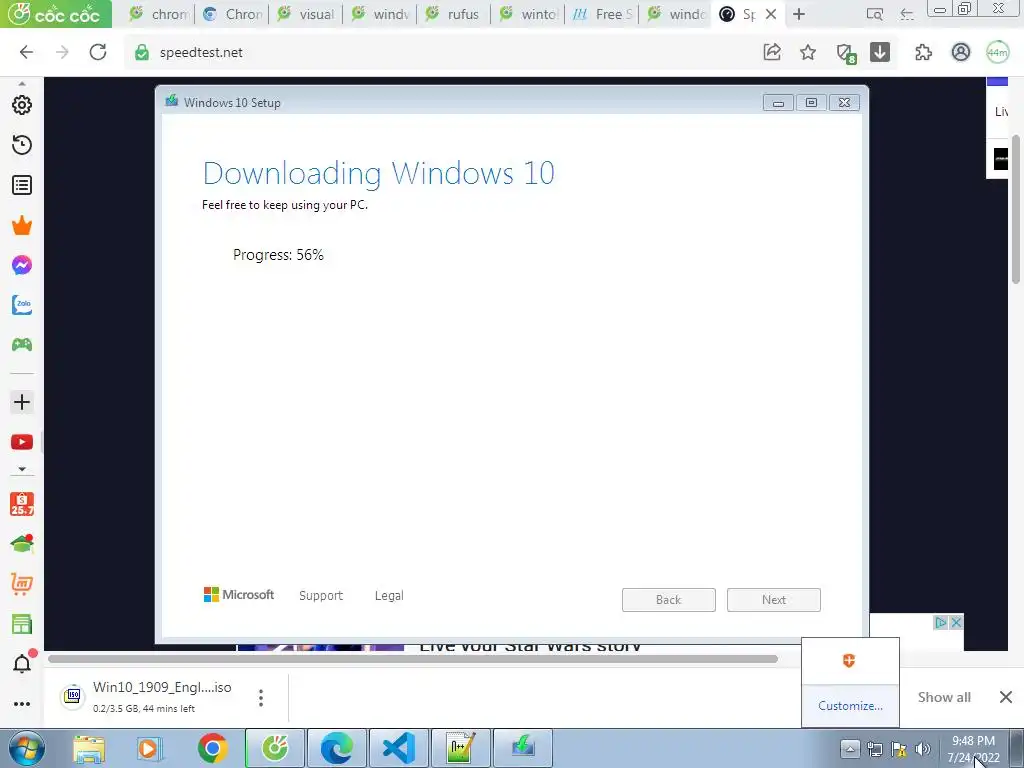Open the Shopee 25.7 sidebar icon
Screen dimensions: 1024x768
tap(22, 504)
